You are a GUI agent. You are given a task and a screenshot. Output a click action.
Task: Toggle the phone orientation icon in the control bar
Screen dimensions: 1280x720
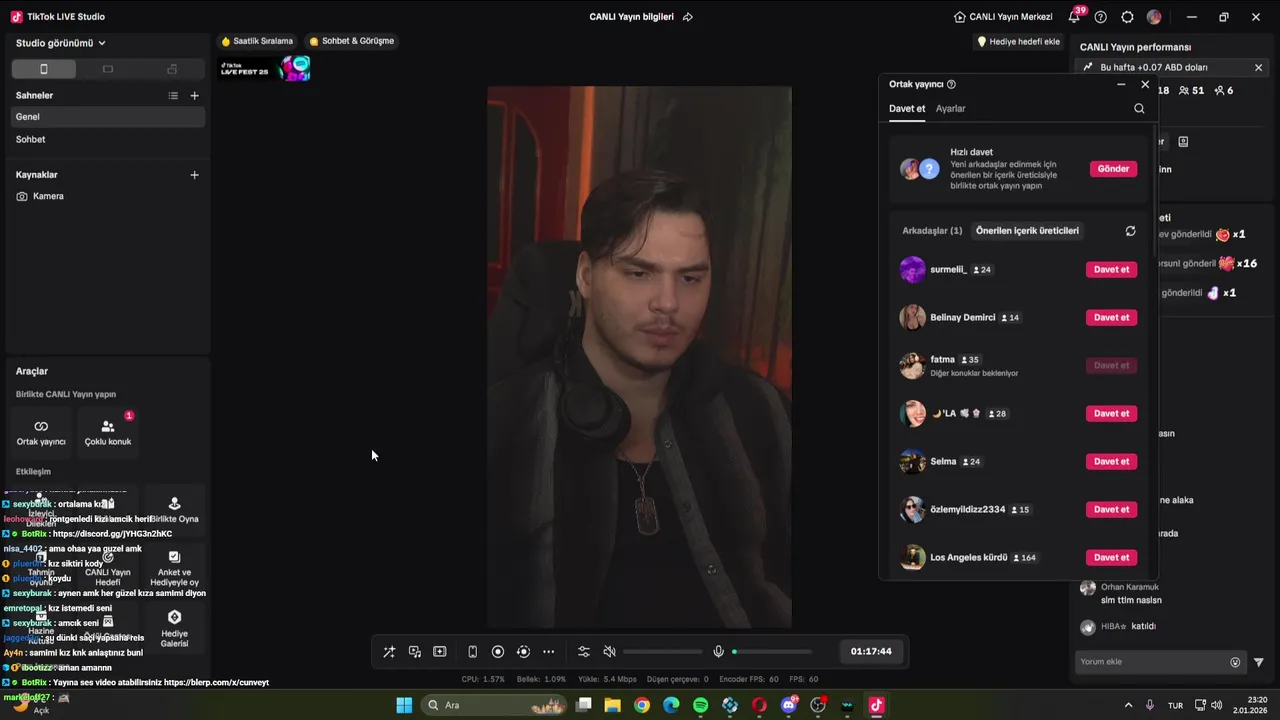[x=472, y=652]
